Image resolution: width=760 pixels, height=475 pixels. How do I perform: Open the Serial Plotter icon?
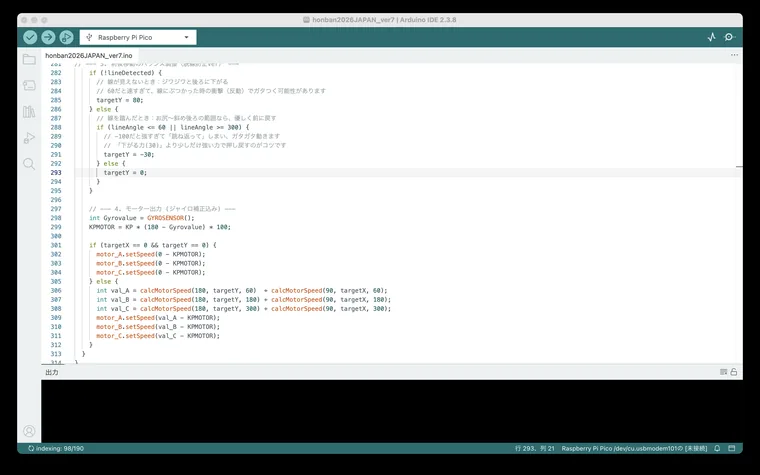(x=712, y=37)
